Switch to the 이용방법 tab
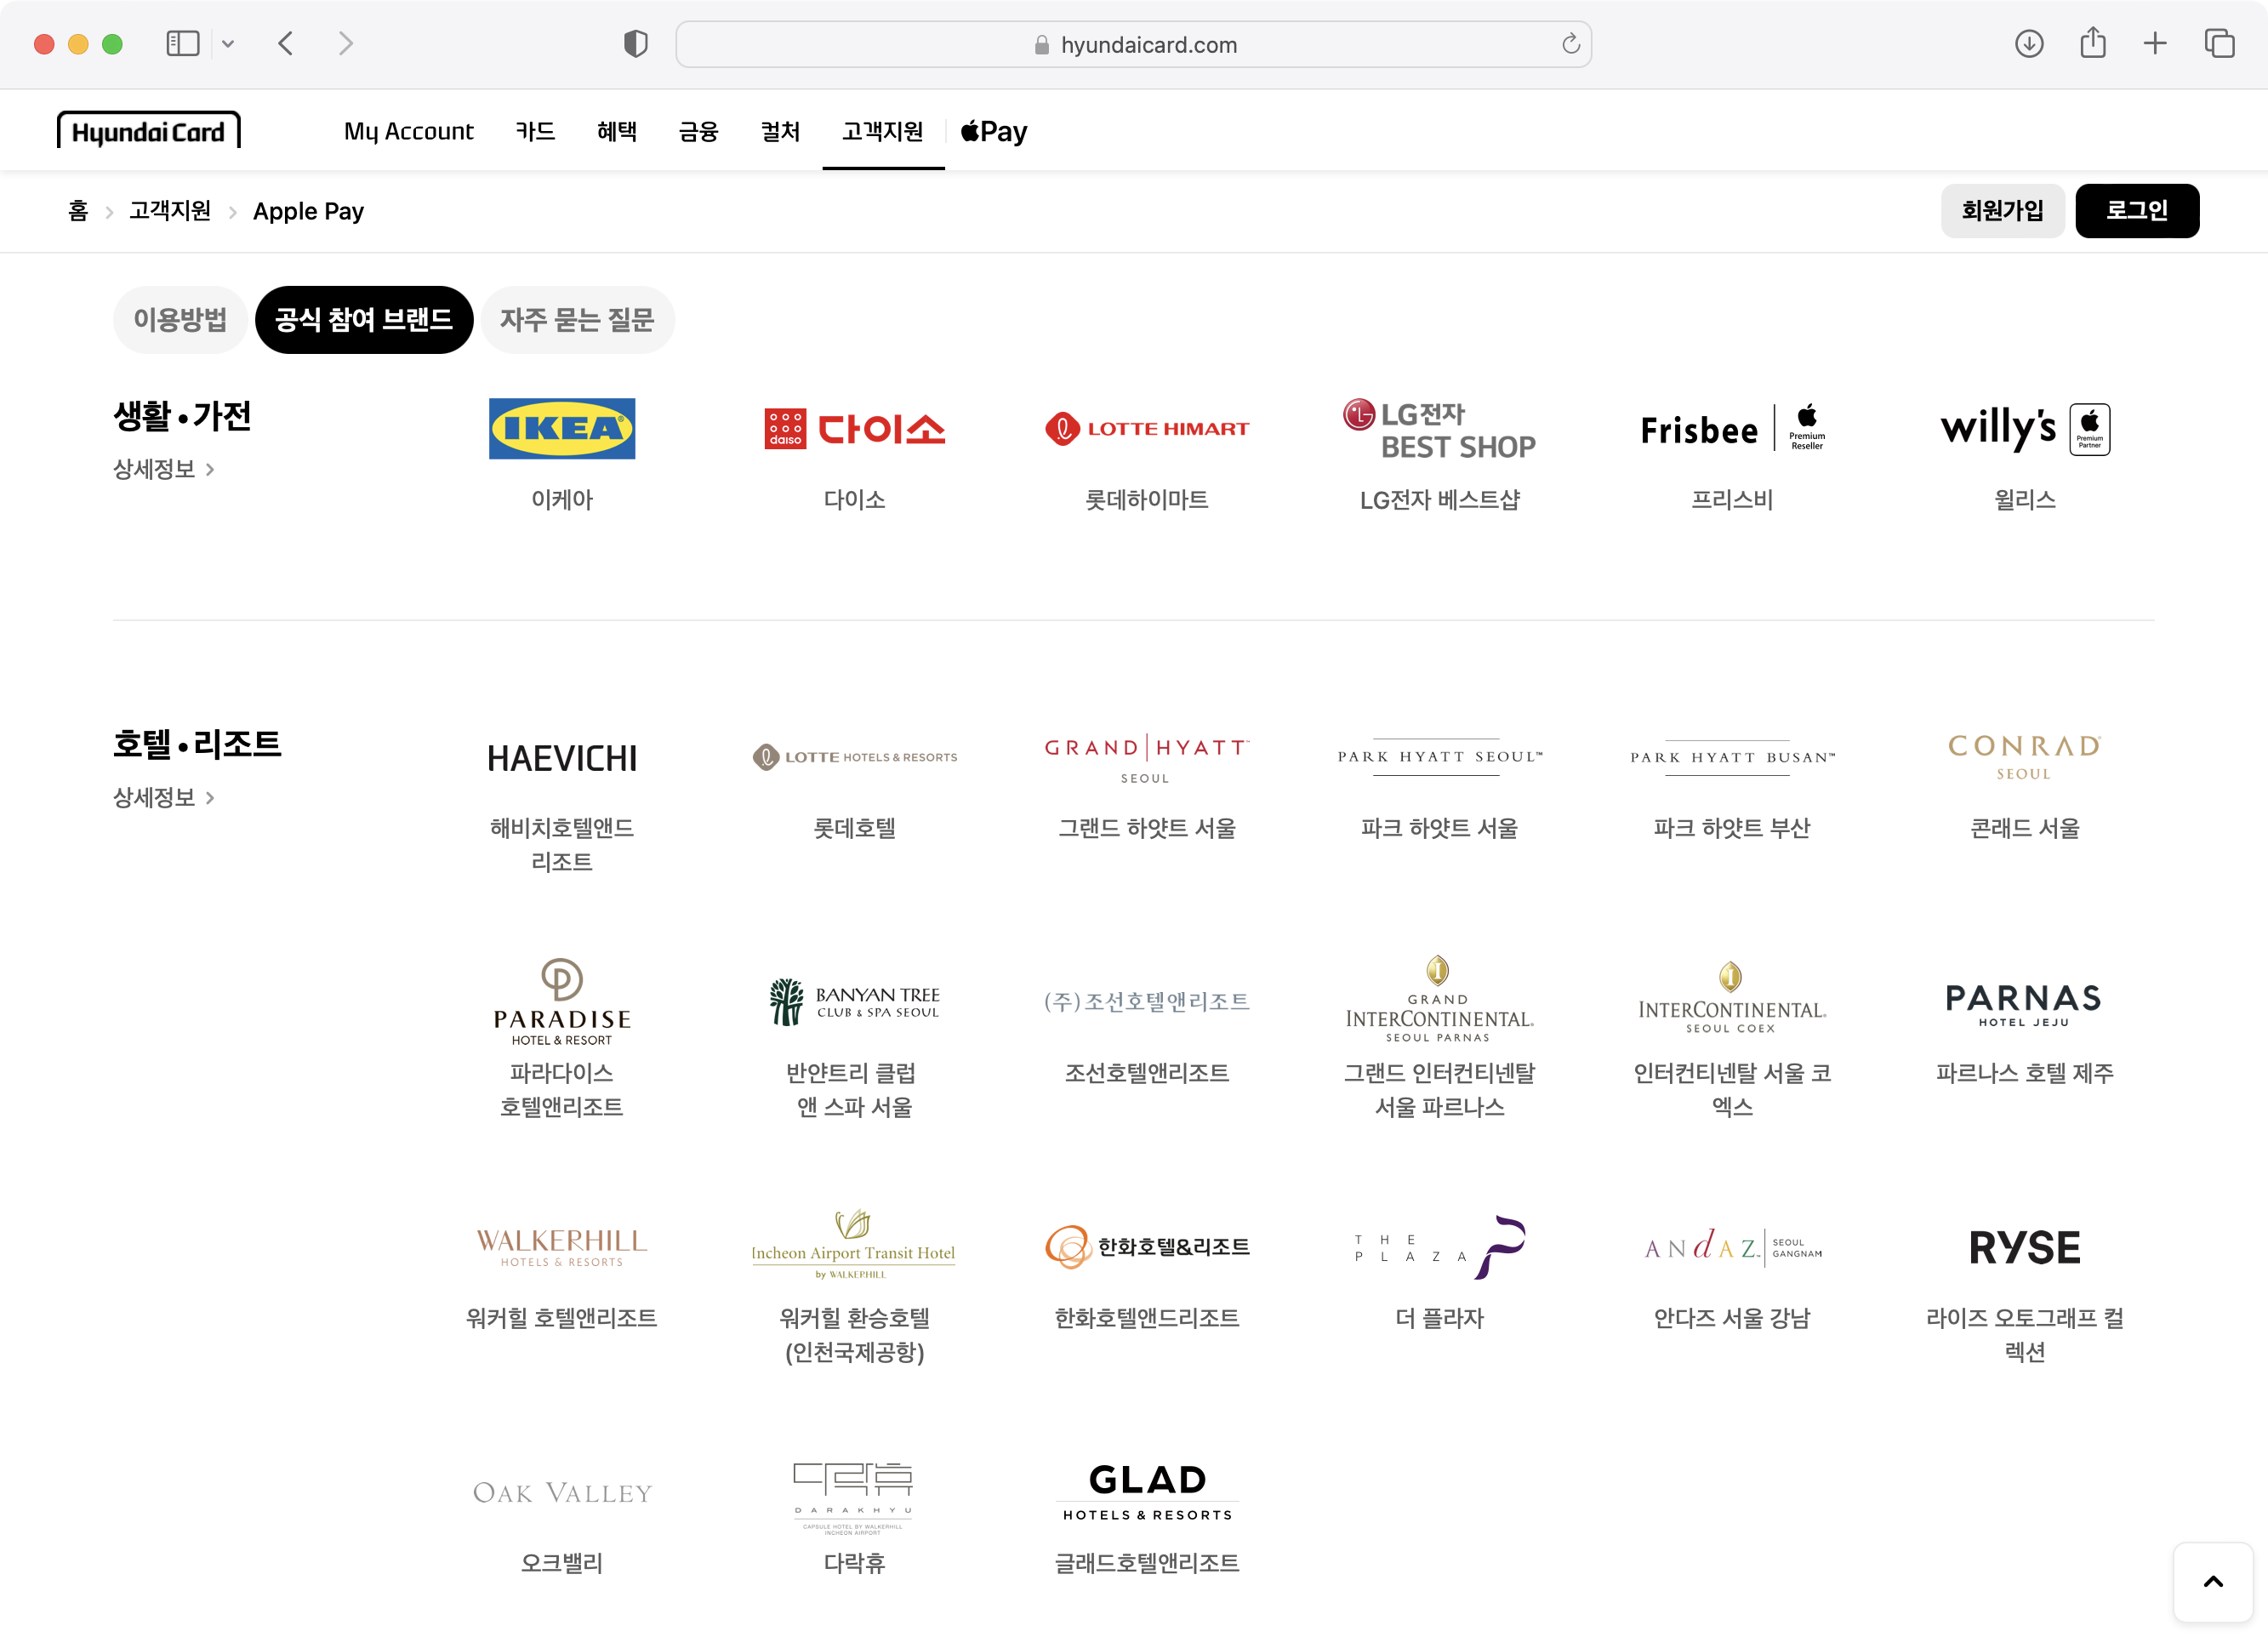 click(x=180, y=320)
